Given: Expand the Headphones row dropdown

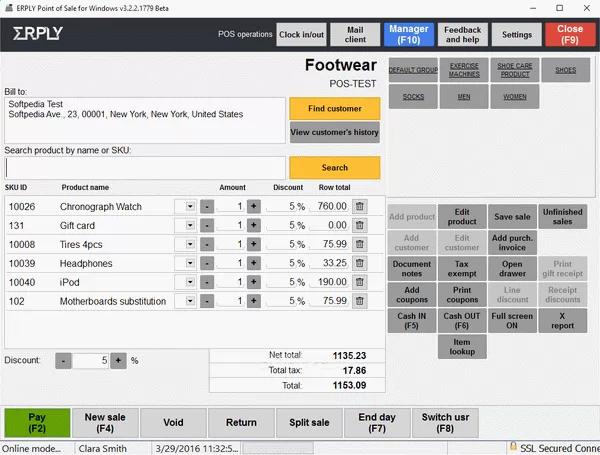Looking at the screenshot, I should [x=185, y=263].
